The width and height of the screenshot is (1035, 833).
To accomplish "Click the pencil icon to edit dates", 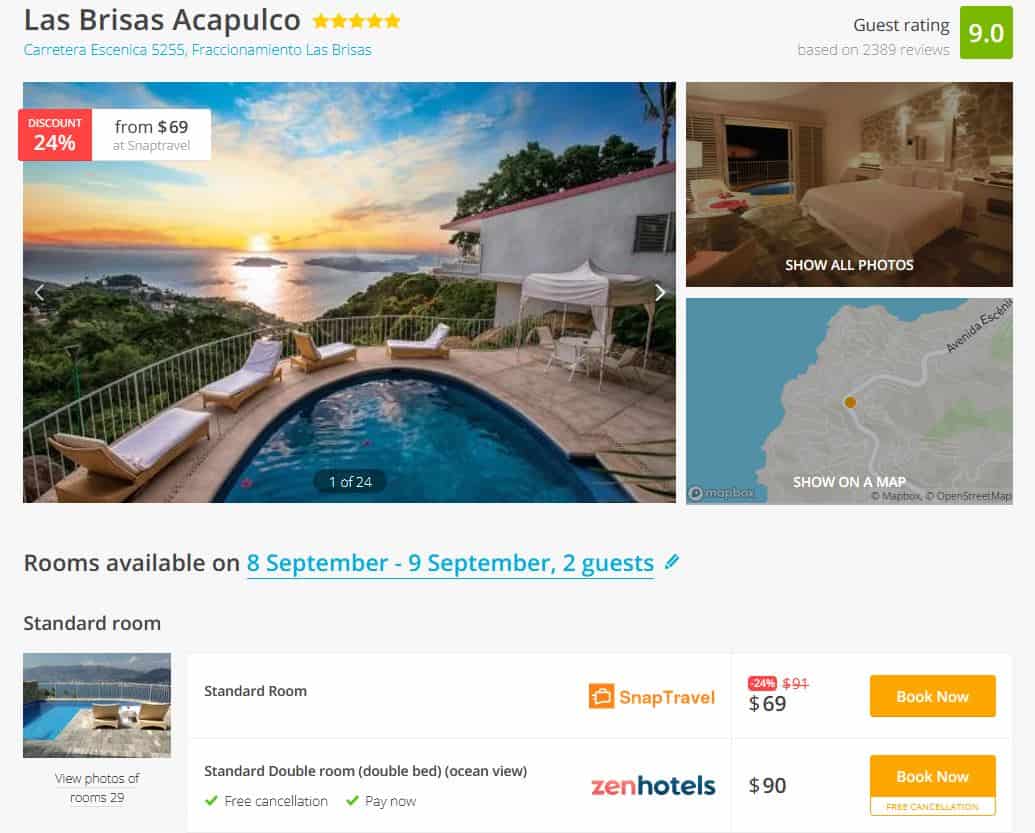I will (x=670, y=562).
